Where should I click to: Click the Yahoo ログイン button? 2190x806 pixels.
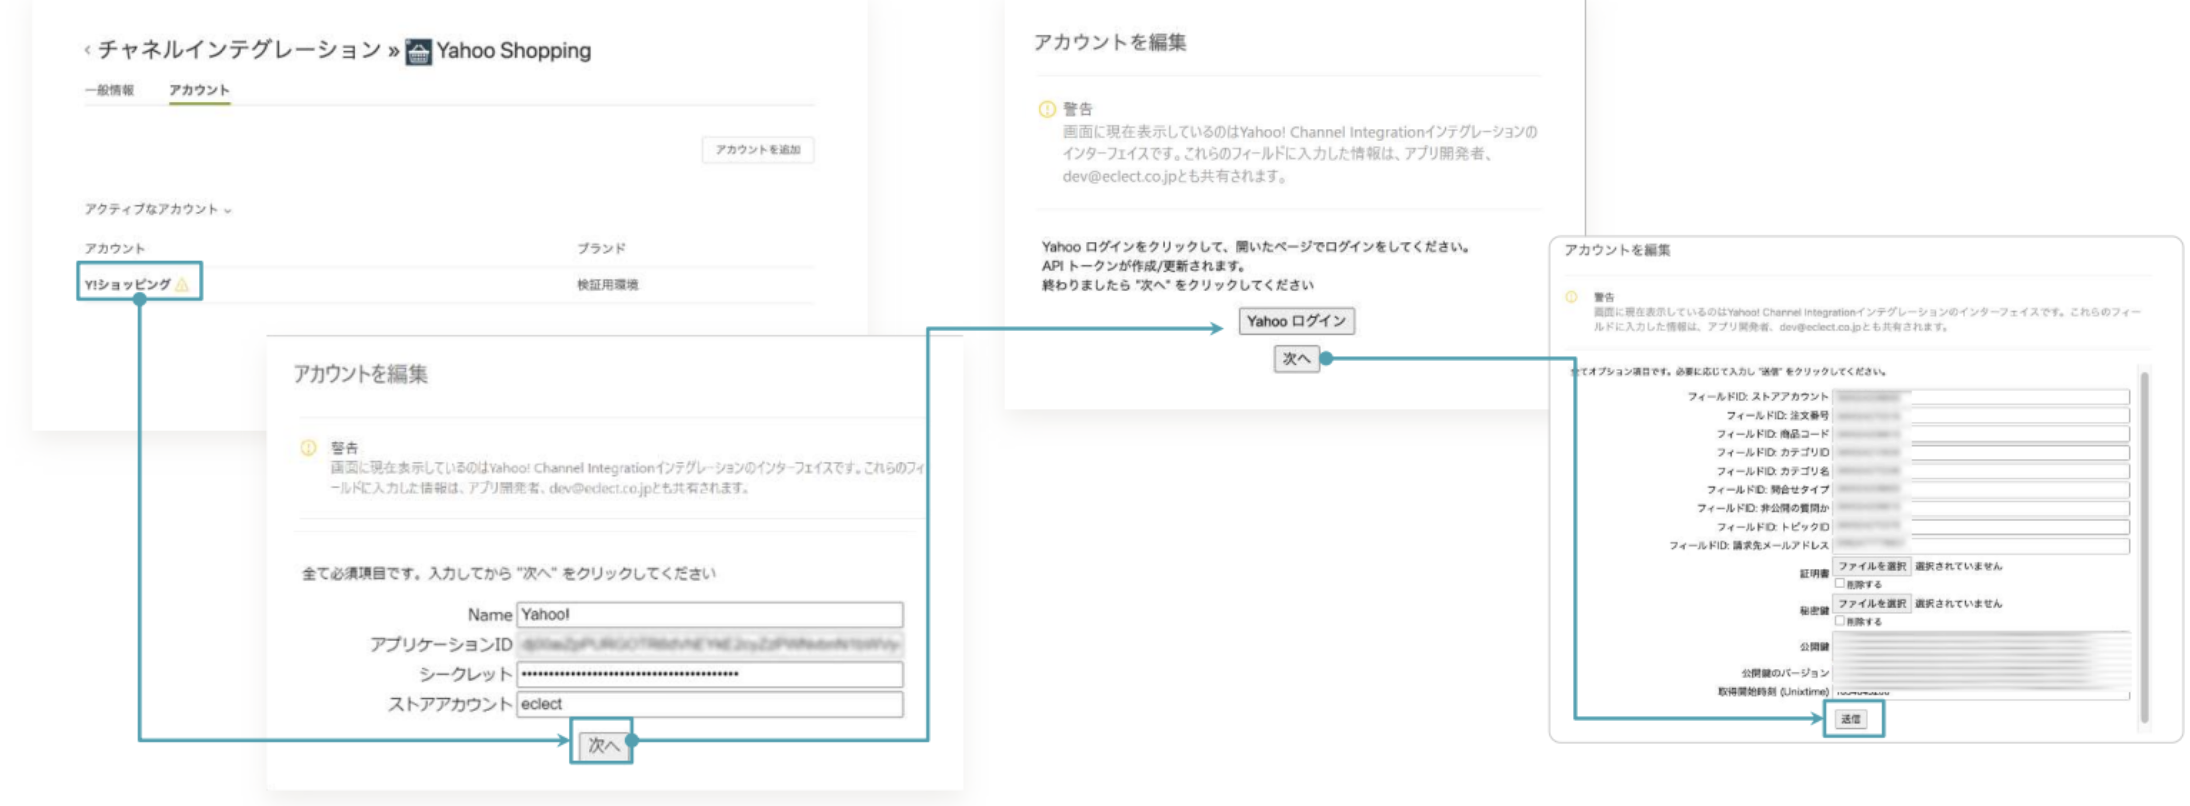click(x=1296, y=321)
